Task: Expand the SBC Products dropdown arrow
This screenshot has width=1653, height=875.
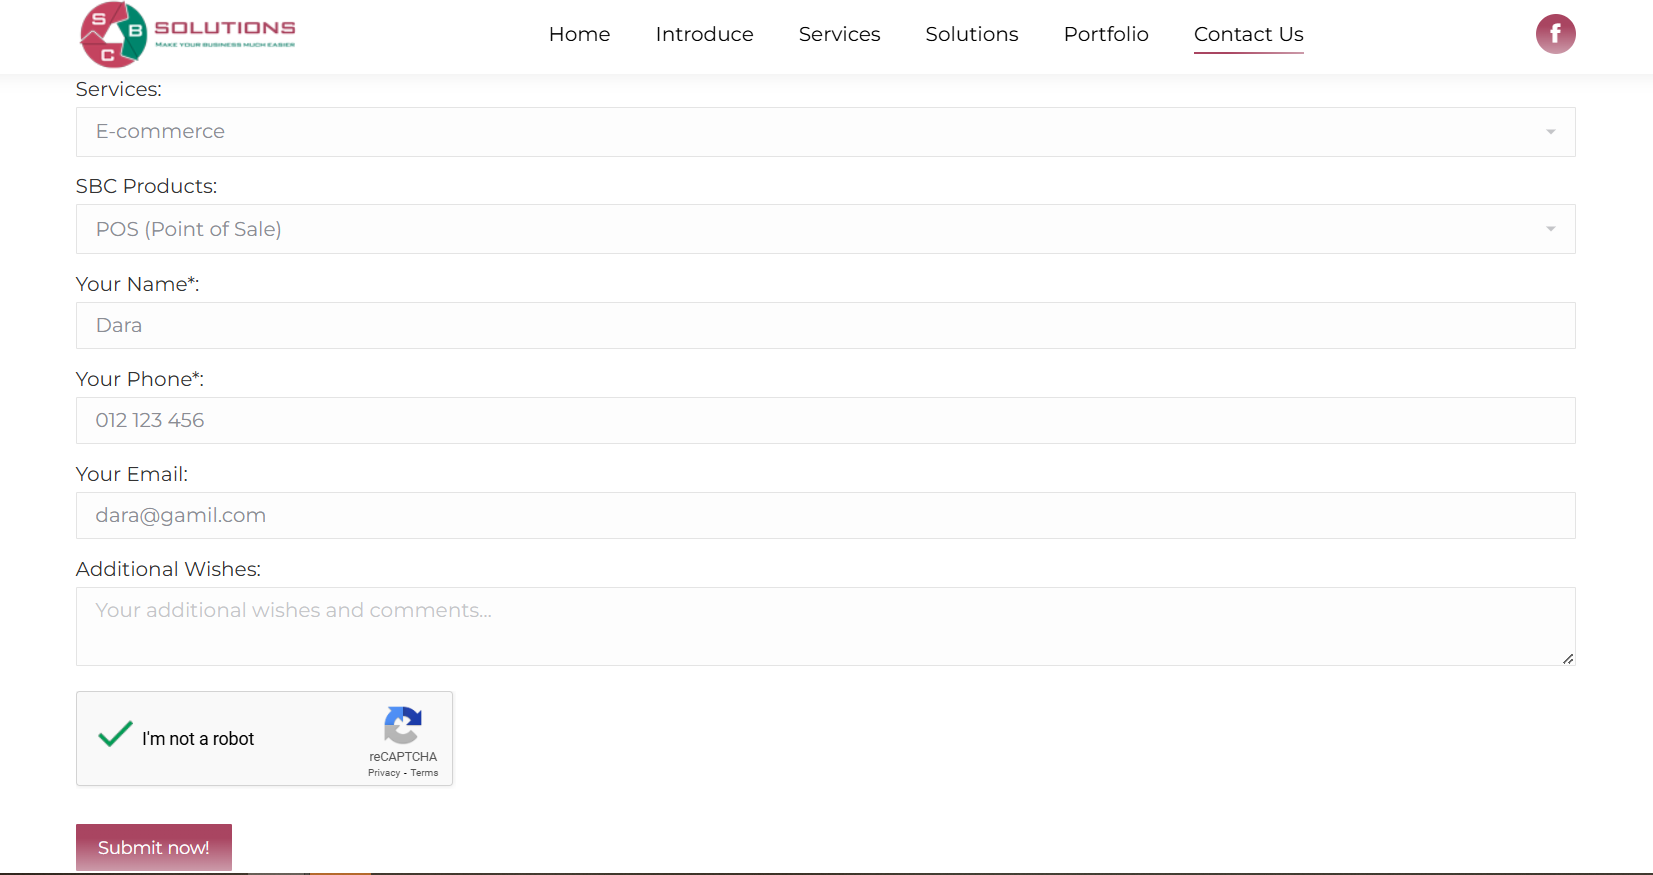Action: [1550, 229]
